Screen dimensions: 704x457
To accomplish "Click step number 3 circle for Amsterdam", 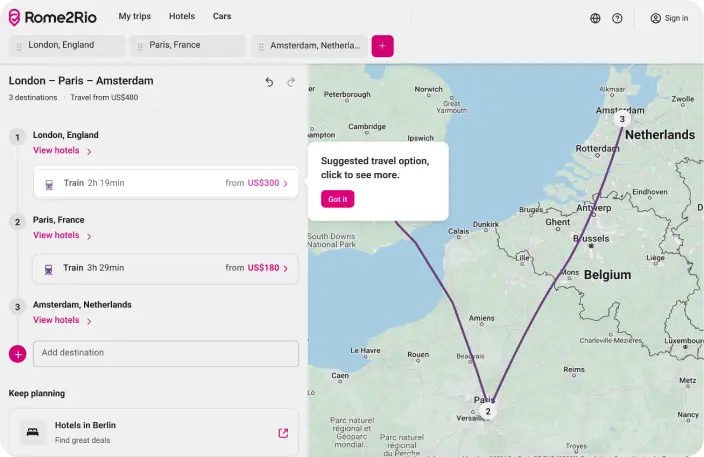I will (18, 307).
